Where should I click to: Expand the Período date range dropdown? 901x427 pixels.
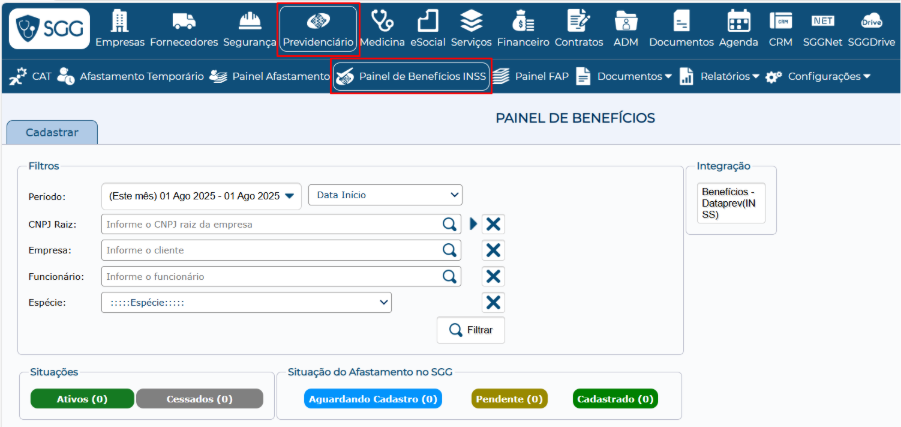point(201,196)
